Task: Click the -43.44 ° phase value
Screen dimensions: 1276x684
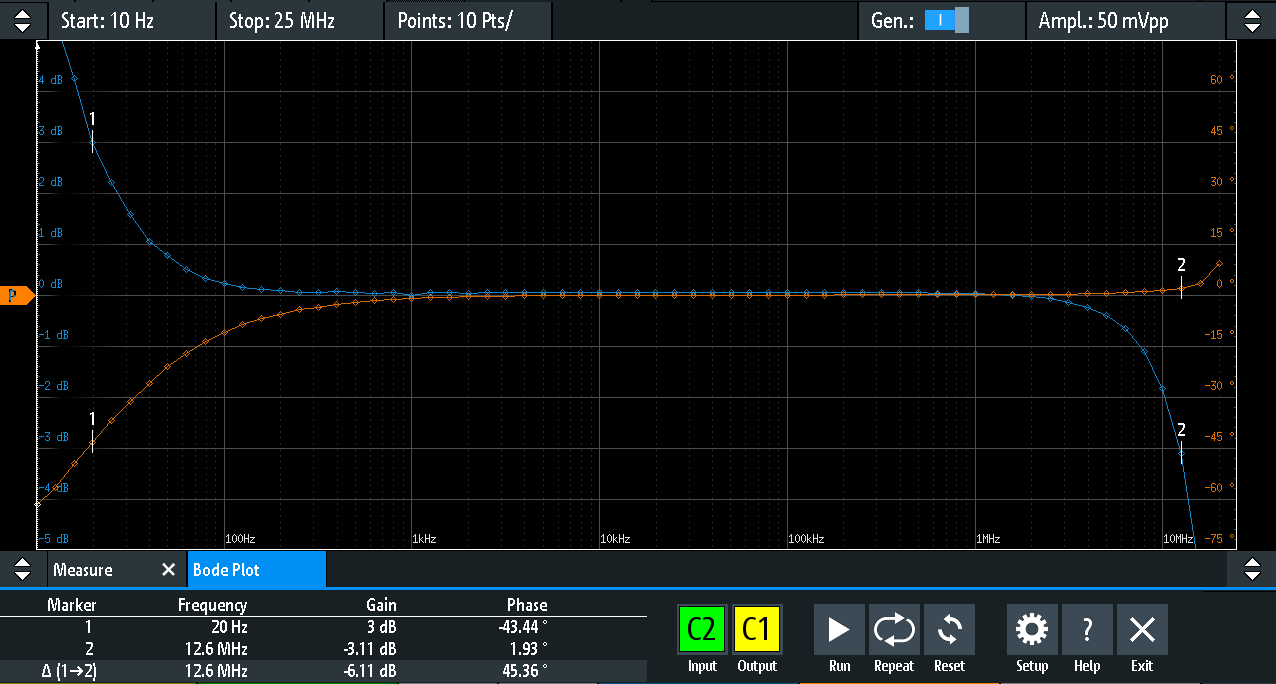Action: [521, 627]
